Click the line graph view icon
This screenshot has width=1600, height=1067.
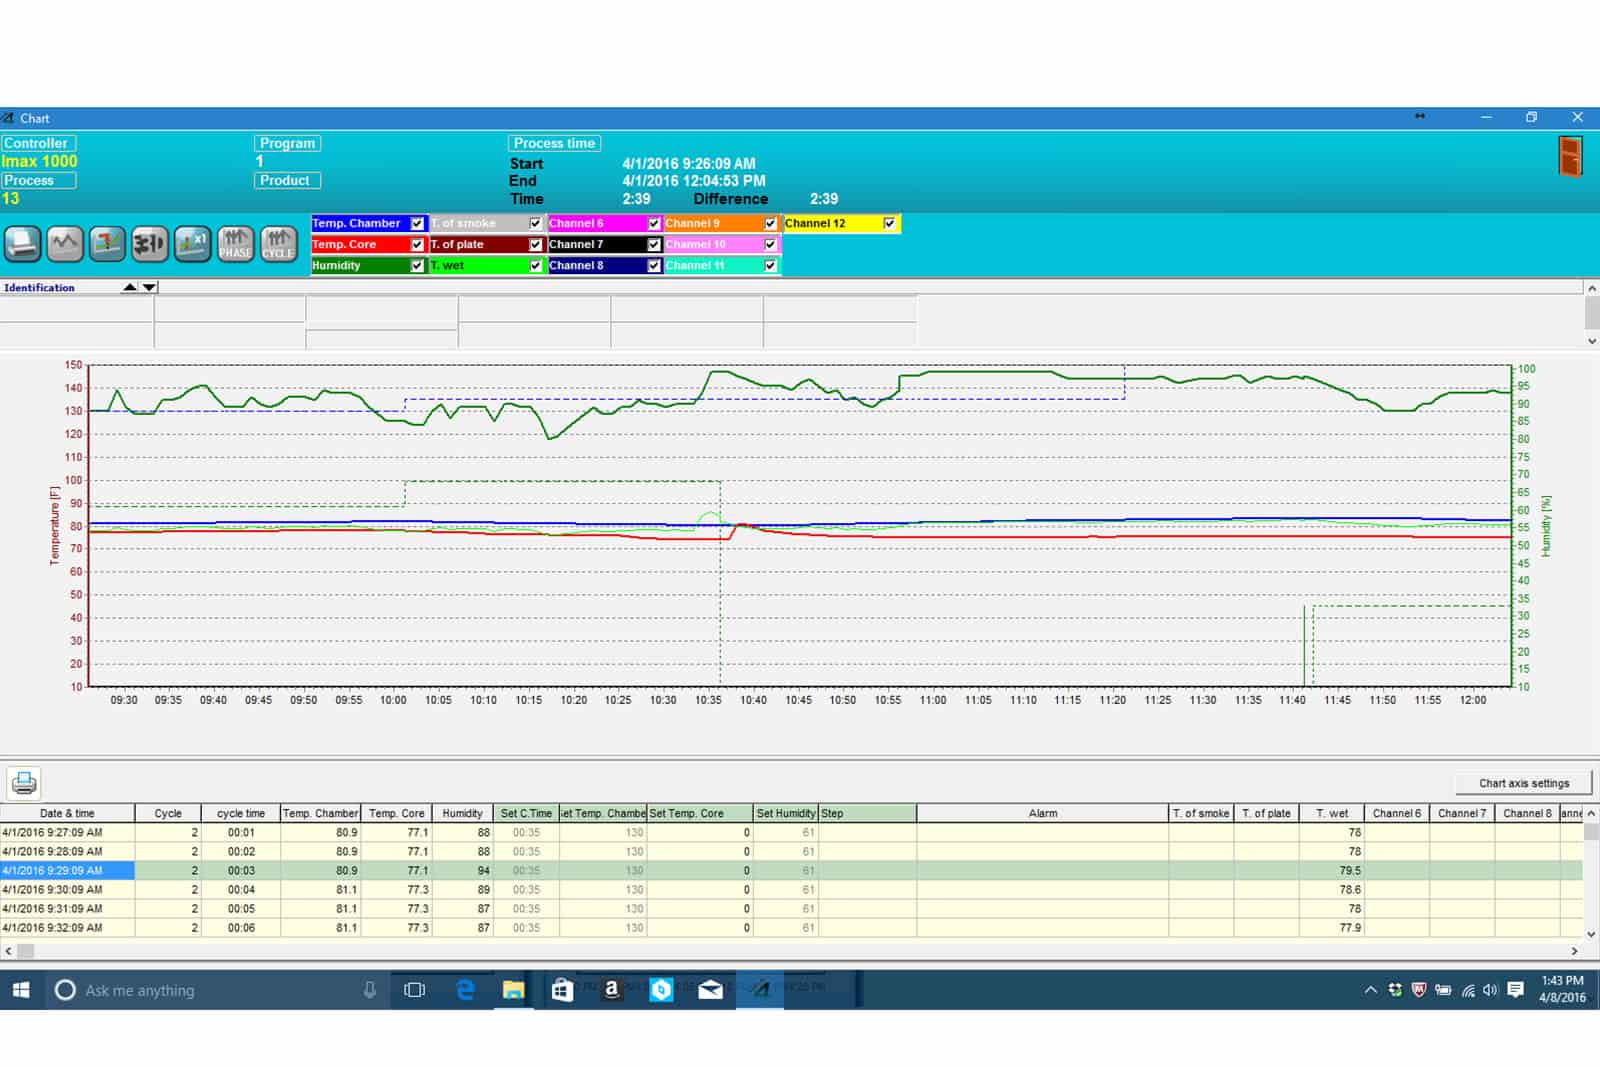(65, 243)
